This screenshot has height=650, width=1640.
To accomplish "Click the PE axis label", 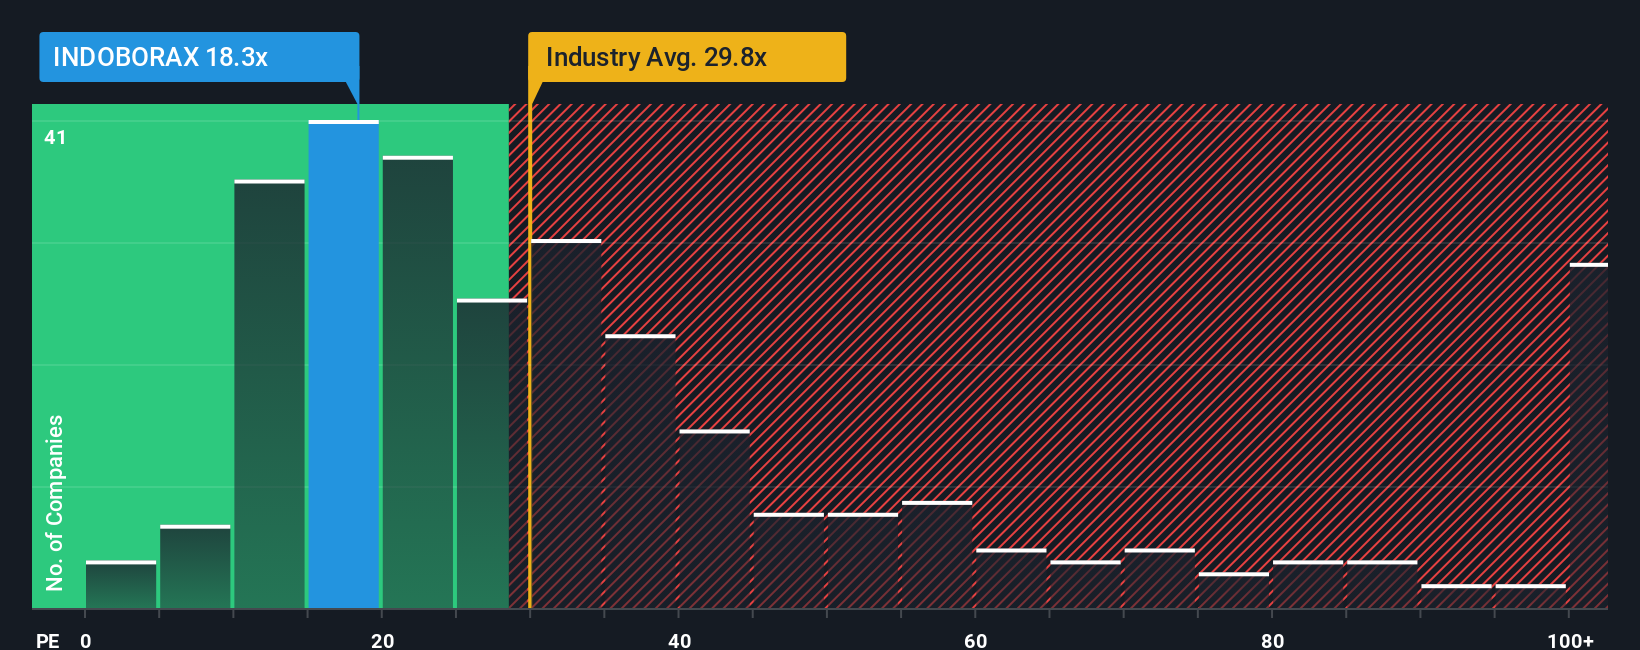I will [47, 640].
